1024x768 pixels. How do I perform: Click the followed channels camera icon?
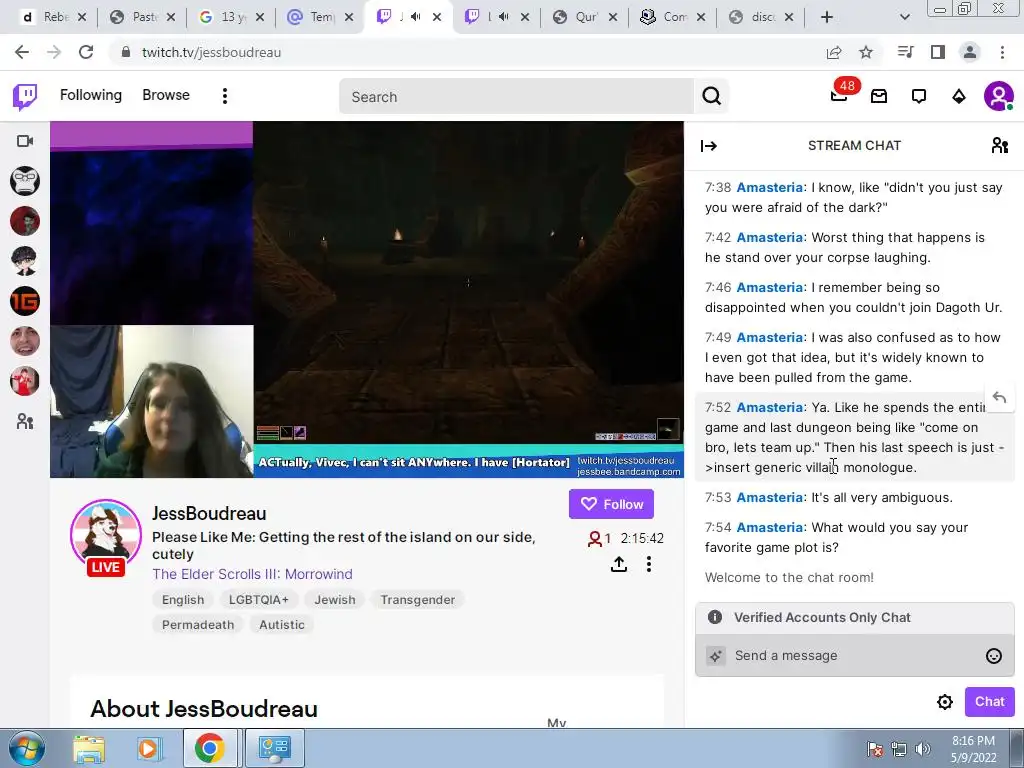[x=25, y=141]
